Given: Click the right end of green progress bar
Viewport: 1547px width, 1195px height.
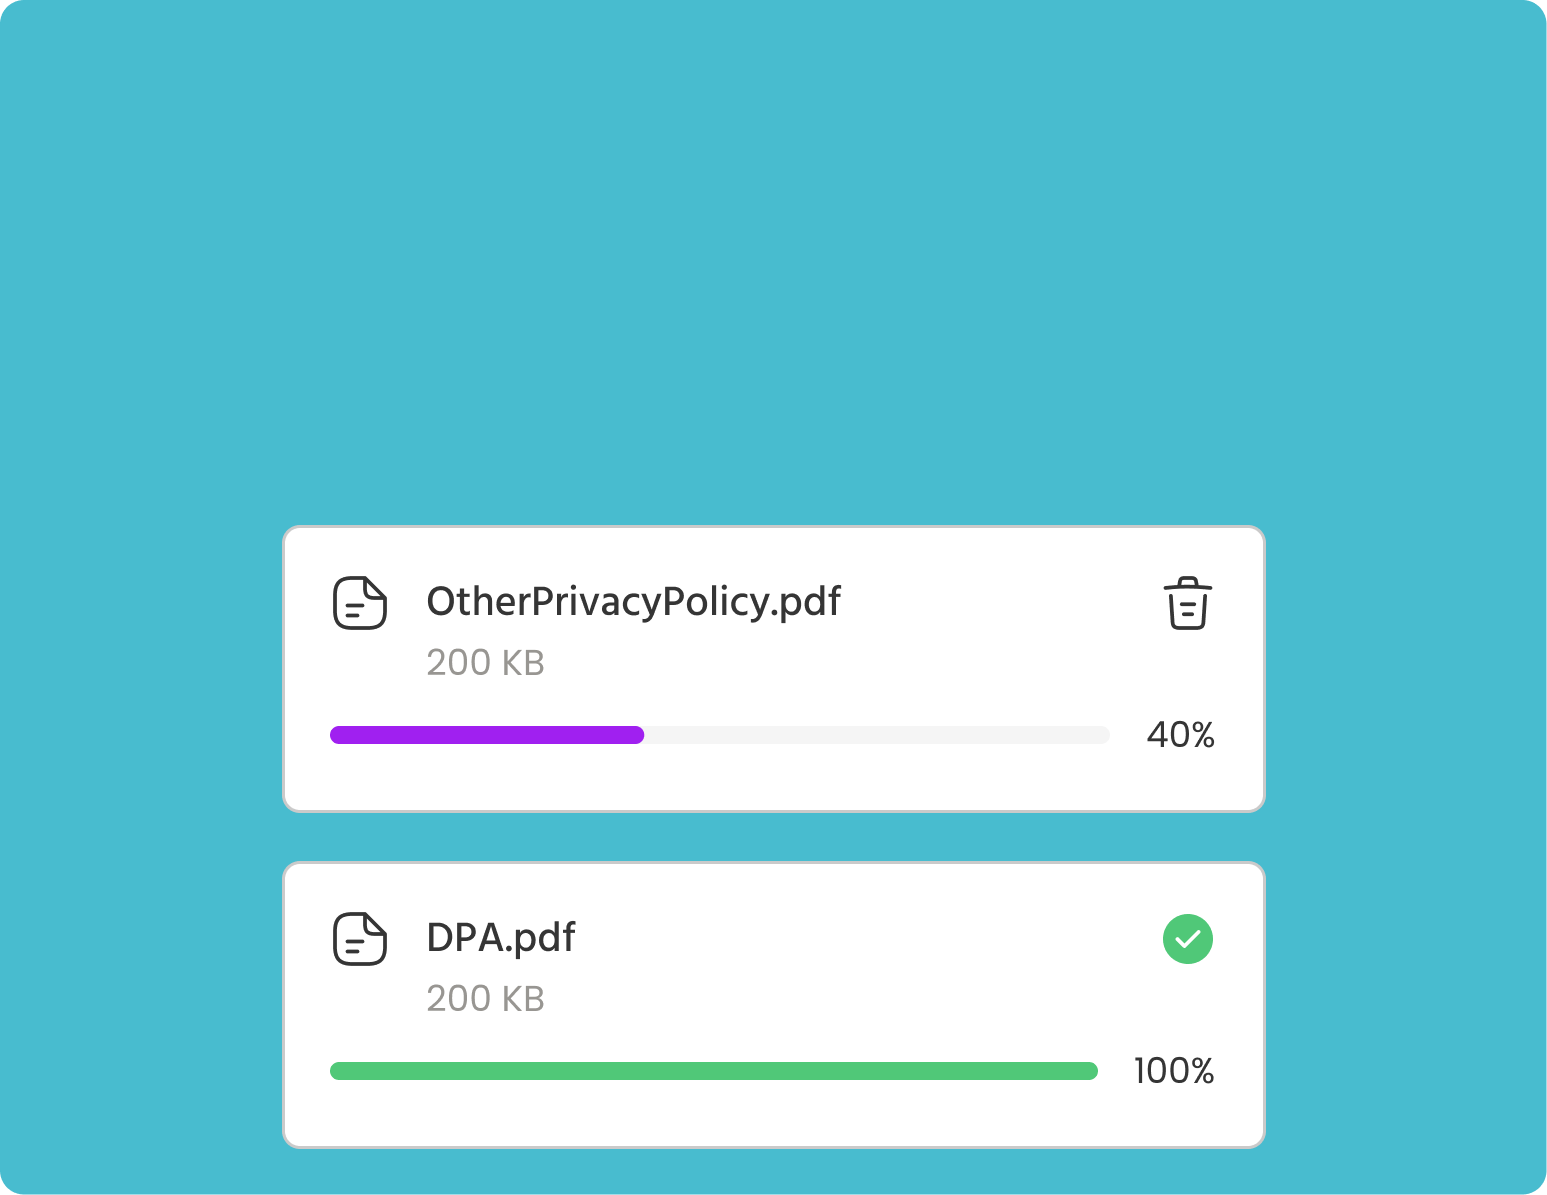Looking at the screenshot, I should [1091, 1071].
